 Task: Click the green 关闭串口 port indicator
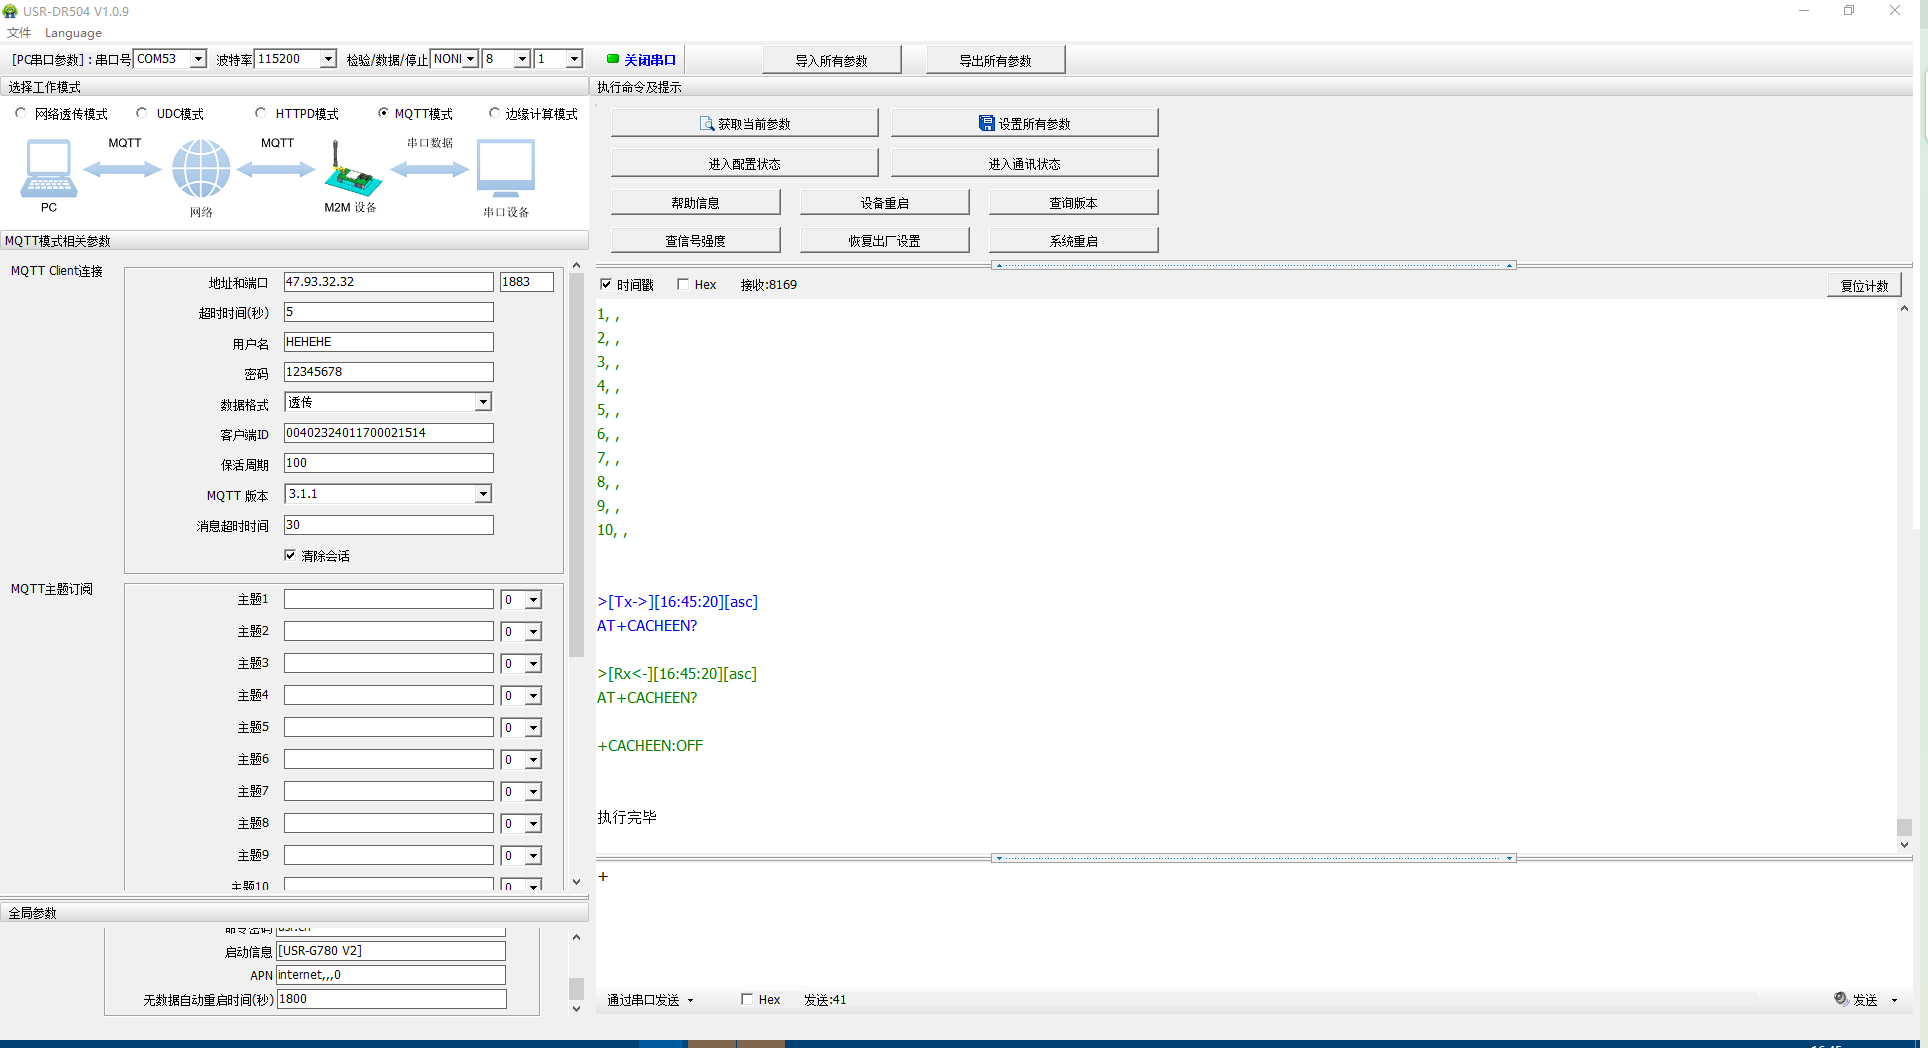pos(613,59)
